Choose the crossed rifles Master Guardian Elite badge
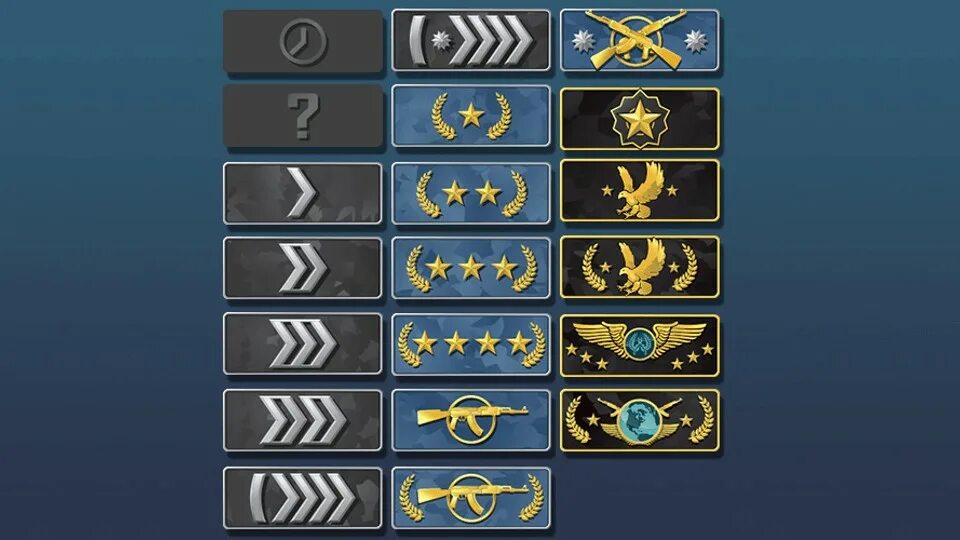The image size is (960, 540). [640, 40]
